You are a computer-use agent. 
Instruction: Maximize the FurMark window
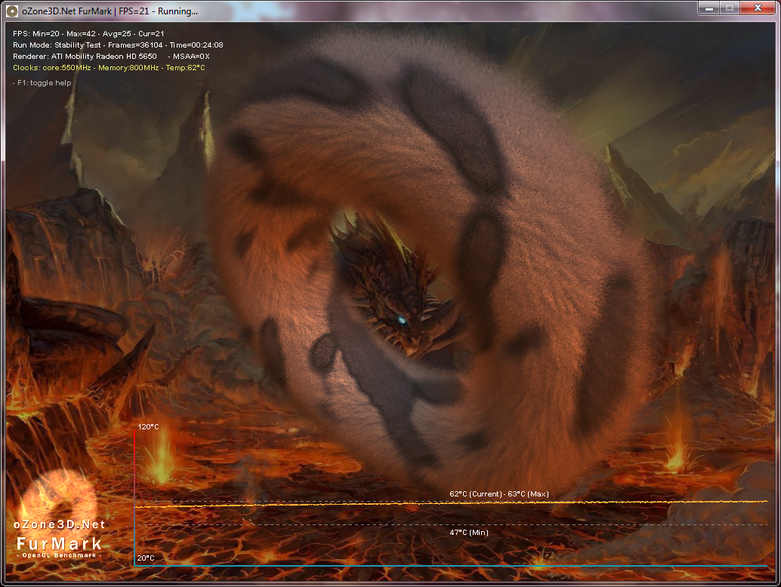[x=729, y=8]
